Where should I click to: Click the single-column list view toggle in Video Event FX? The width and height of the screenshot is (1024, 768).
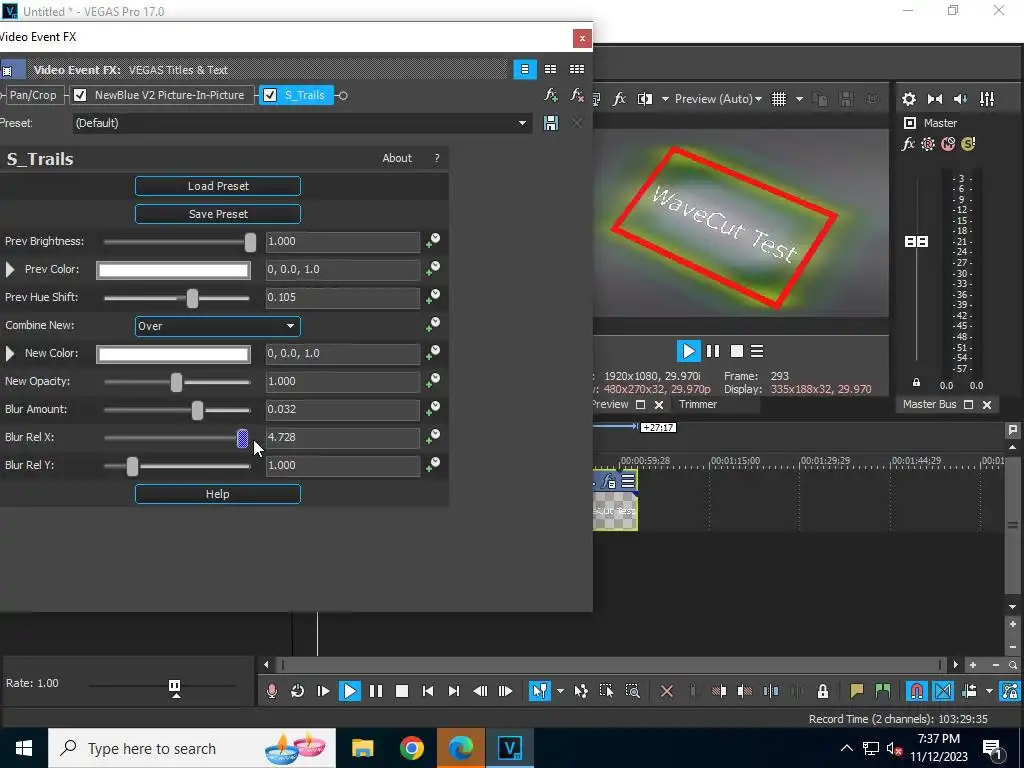[x=524, y=69]
